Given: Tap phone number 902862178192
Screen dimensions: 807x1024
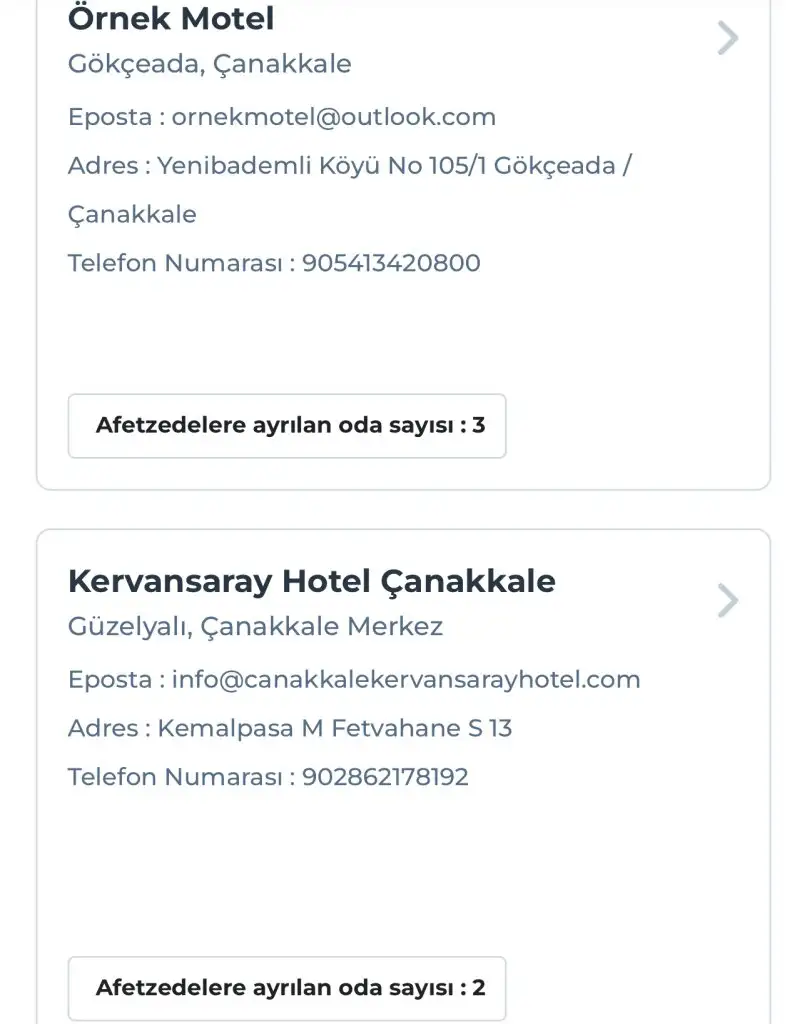Looking at the screenshot, I should (385, 777).
